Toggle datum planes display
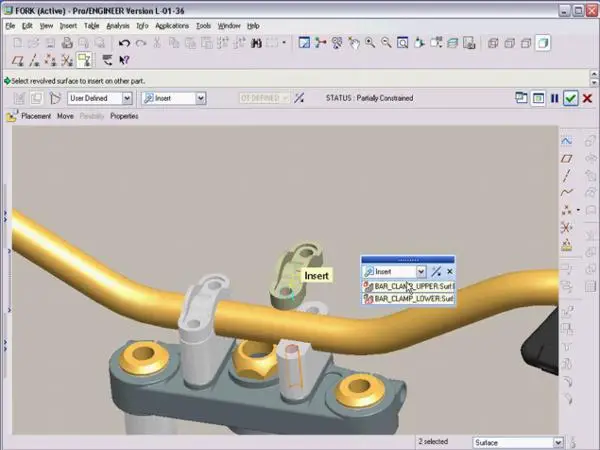The width and height of the screenshot is (600, 450). (18, 60)
